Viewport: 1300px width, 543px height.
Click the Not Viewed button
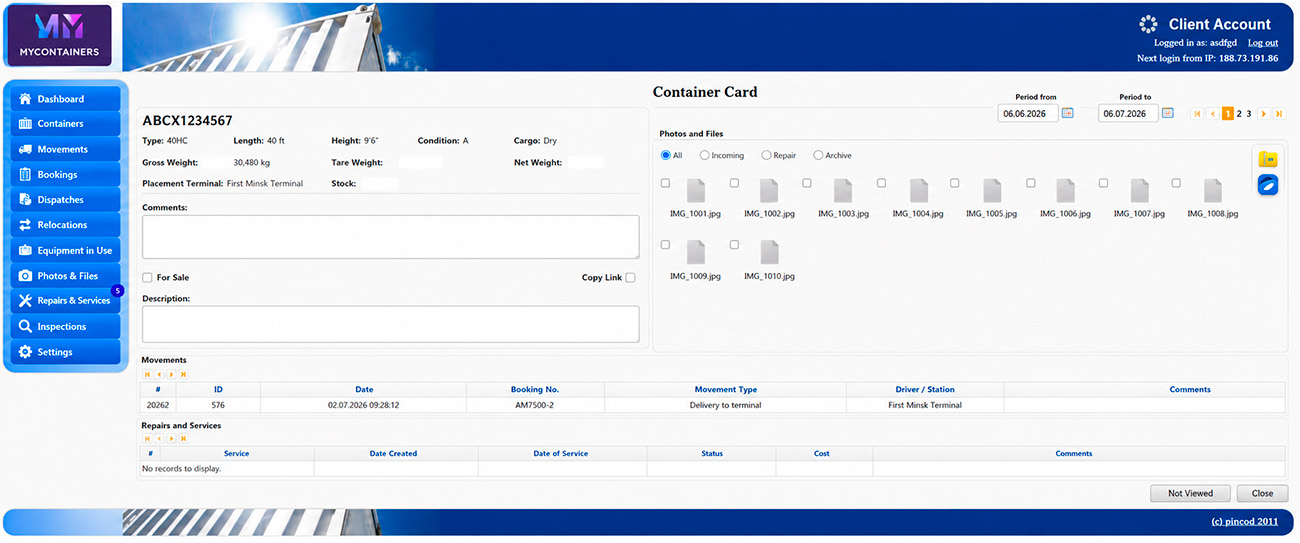click(1190, 493)
